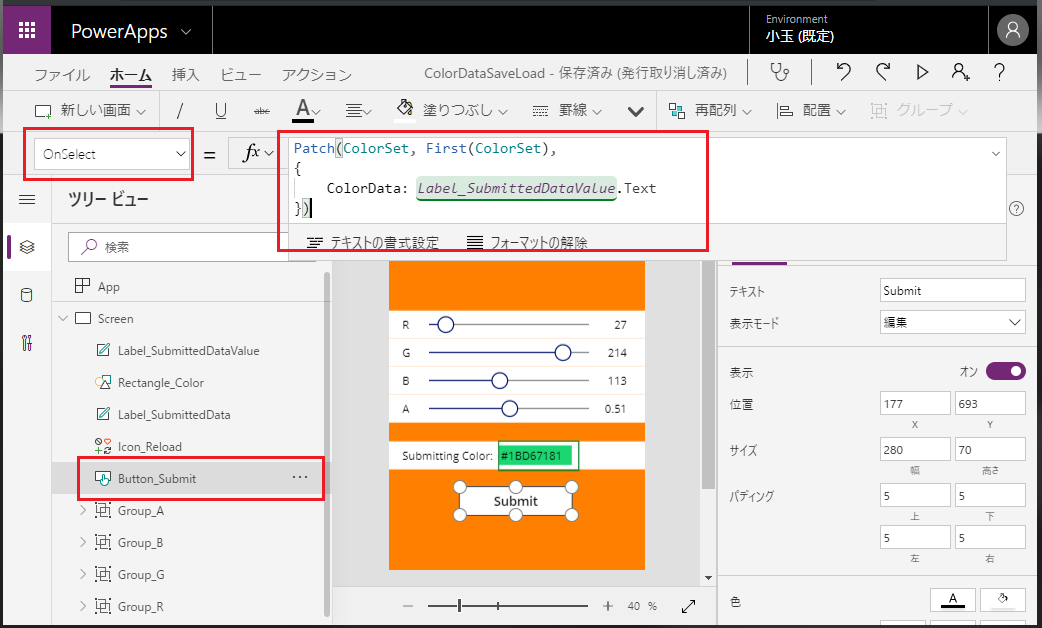Image resolution: width=1042 pixels, height=628 pixels.
Task: Click the help circle beside the formula bar
Action: [x=1016, y=209]
